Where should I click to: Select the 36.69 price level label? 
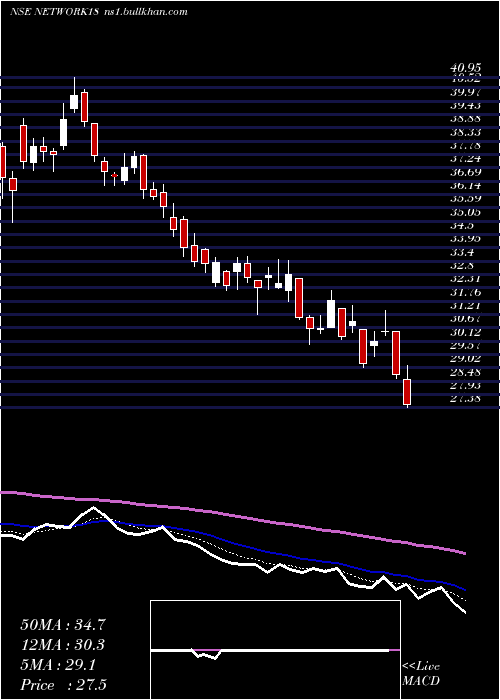(466, 172)
